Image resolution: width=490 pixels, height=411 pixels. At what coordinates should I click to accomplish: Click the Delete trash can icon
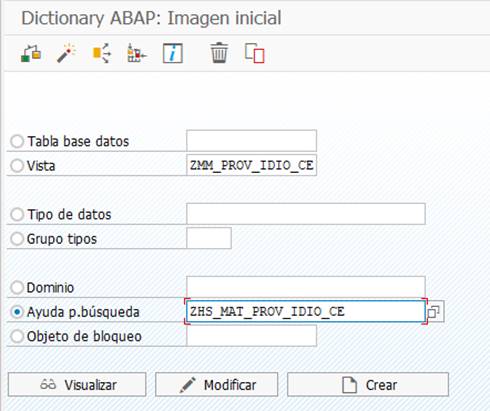pyautogui.click(x=219, y=53)
